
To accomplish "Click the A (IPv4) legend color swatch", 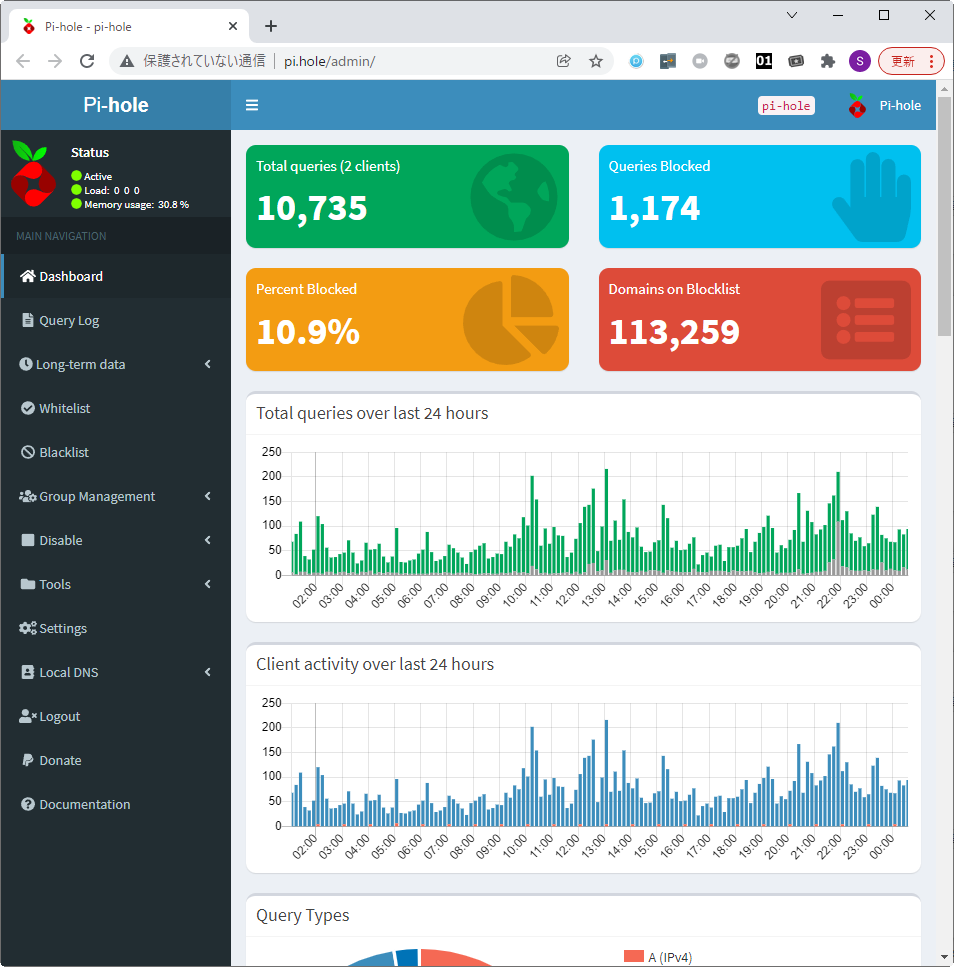I will coord(633,957).
